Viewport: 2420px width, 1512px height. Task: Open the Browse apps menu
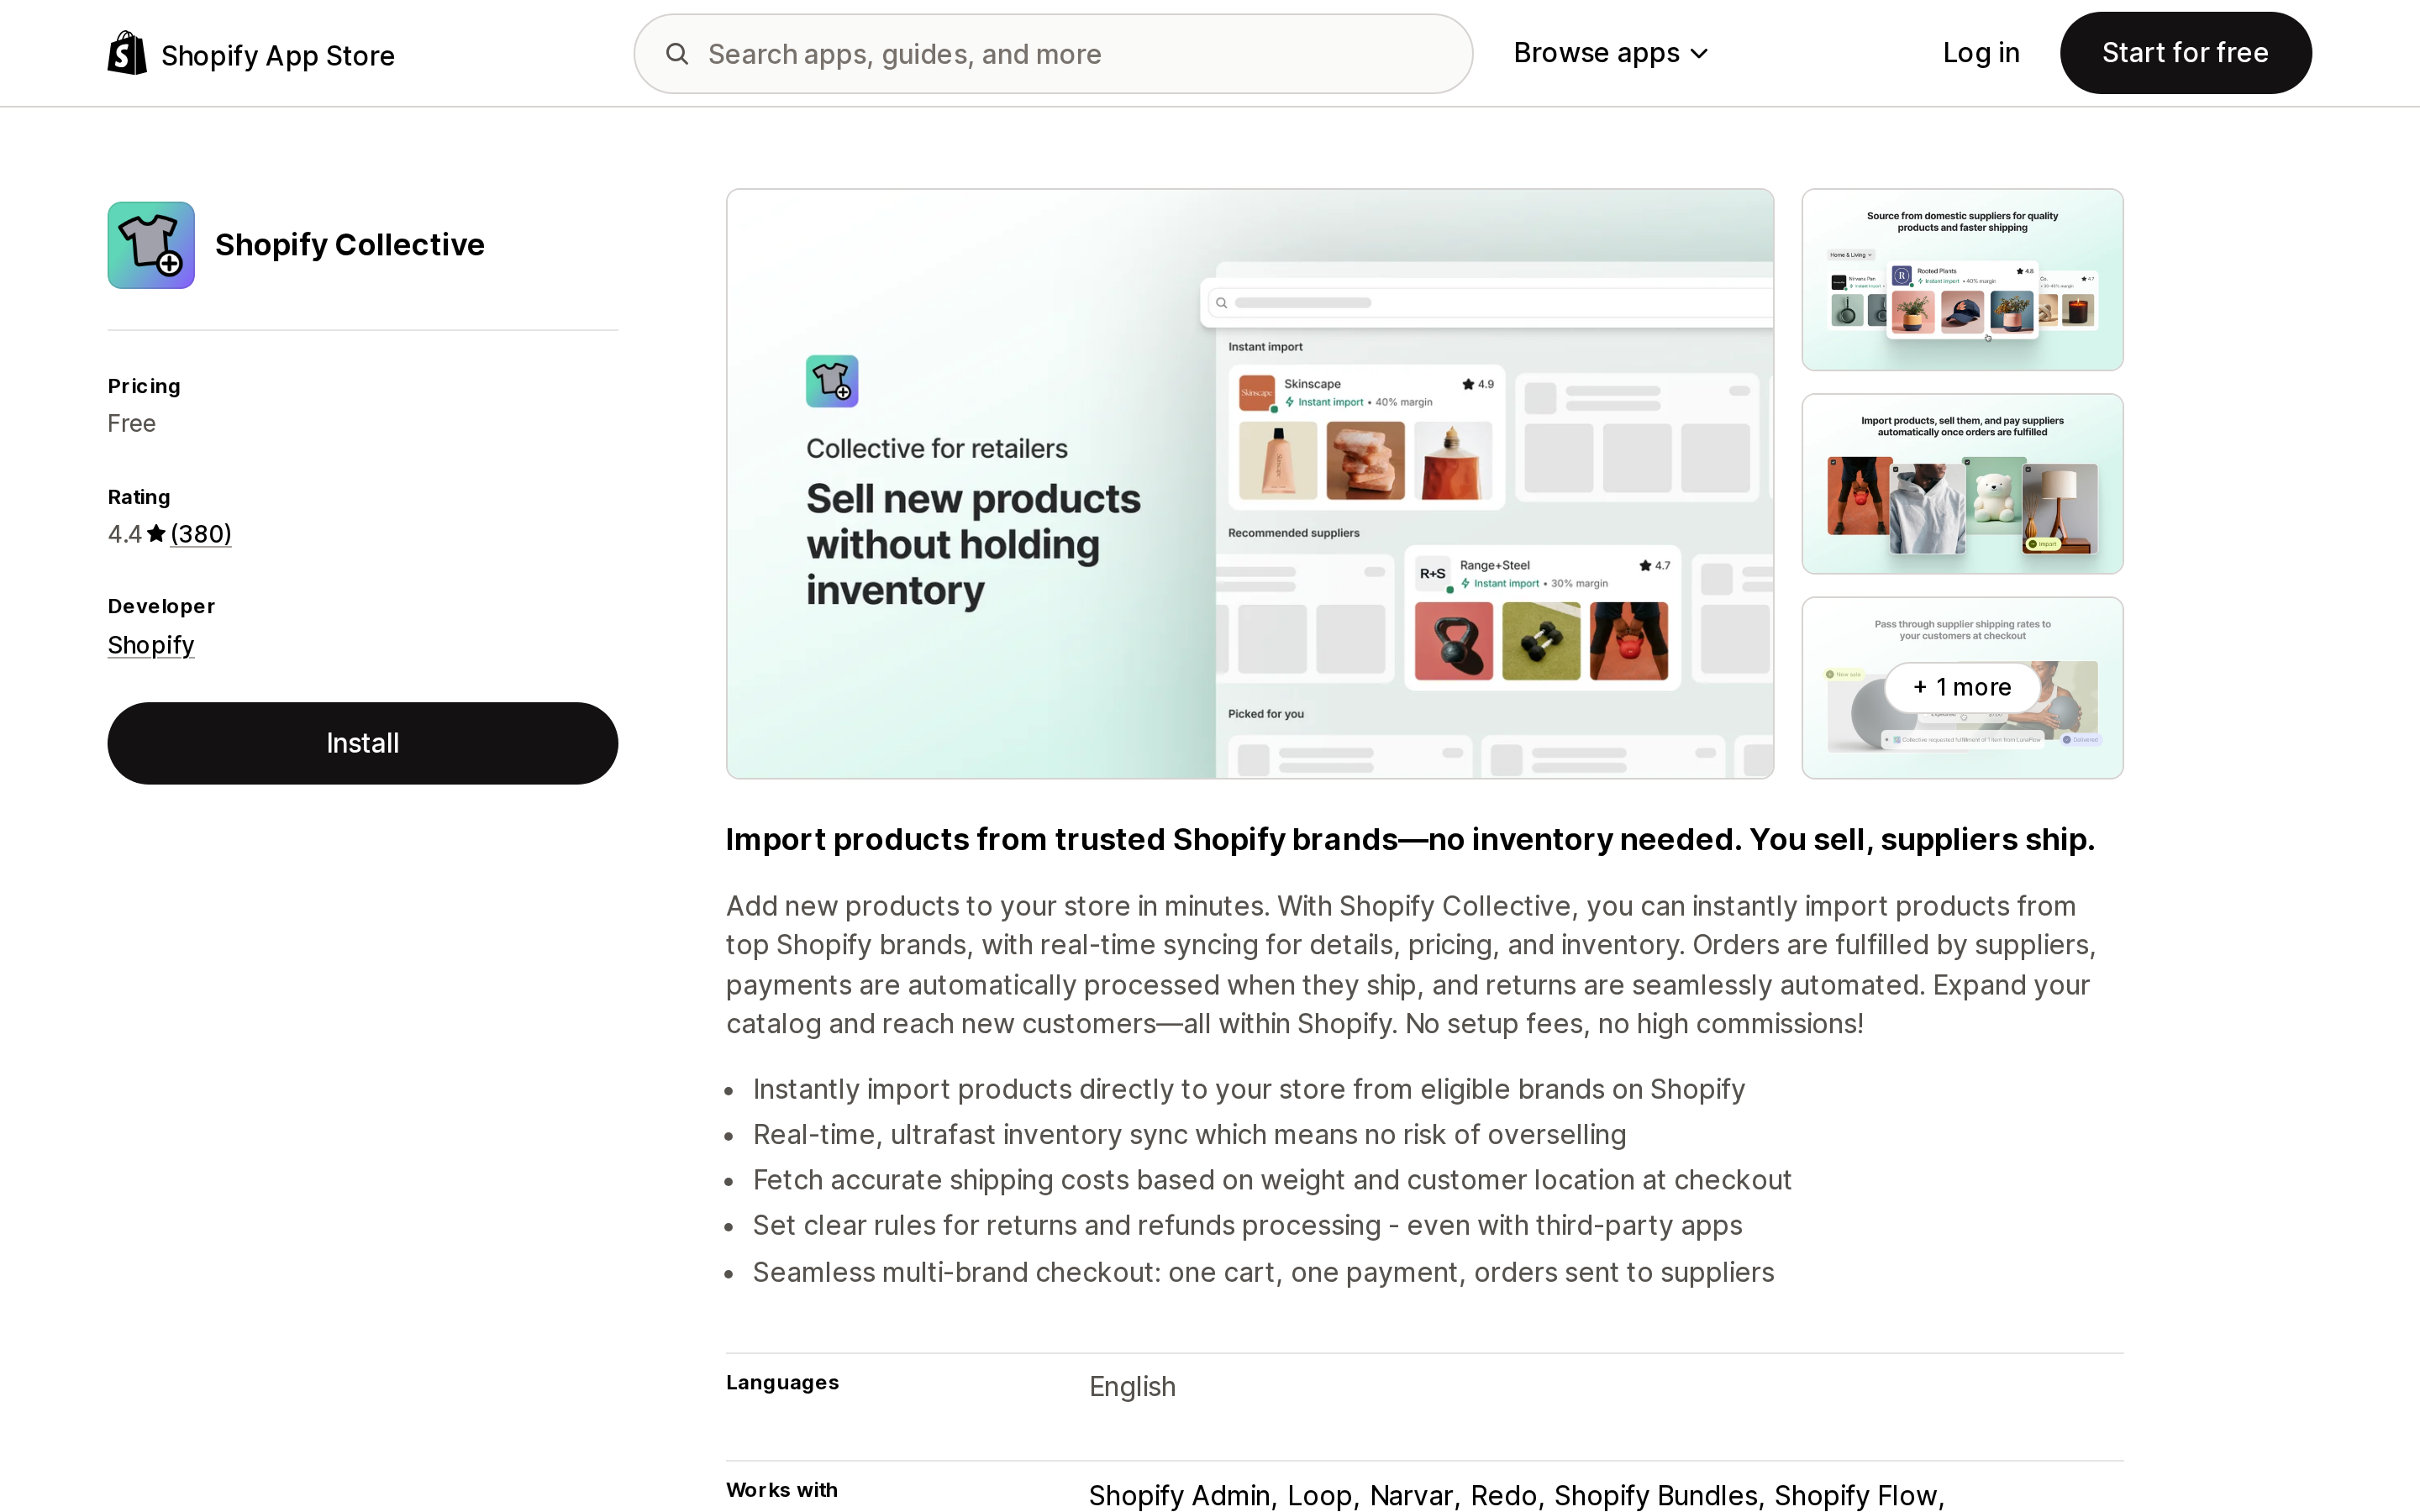point(1610,53)
